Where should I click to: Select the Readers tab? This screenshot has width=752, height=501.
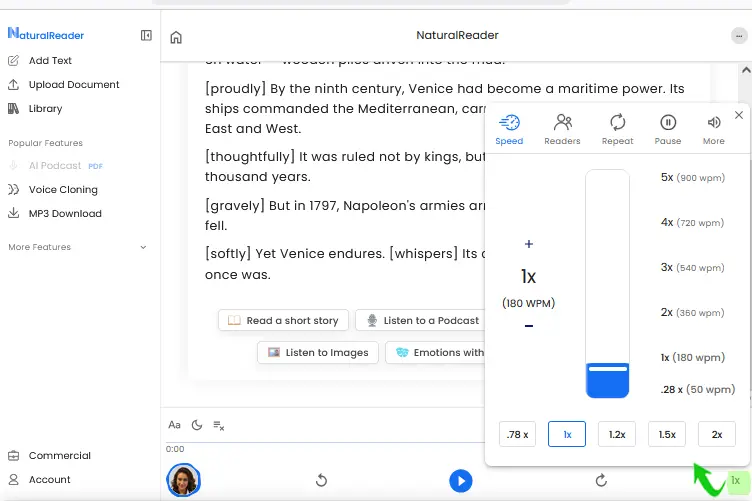click(x=563, y=129)
